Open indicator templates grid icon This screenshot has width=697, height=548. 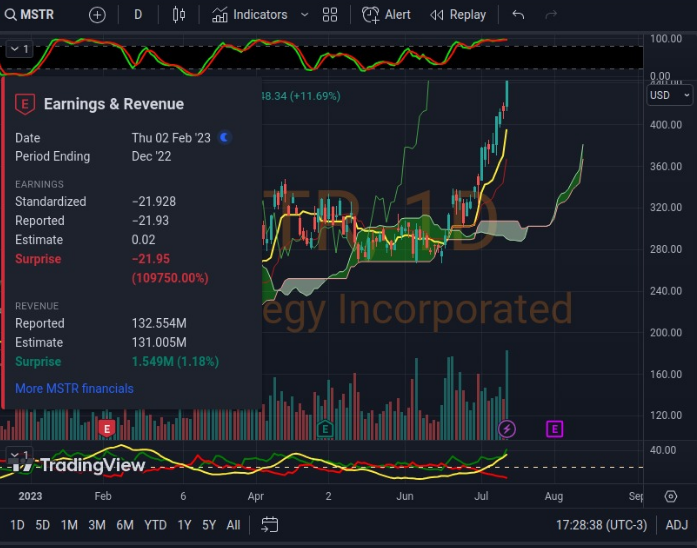329,15
